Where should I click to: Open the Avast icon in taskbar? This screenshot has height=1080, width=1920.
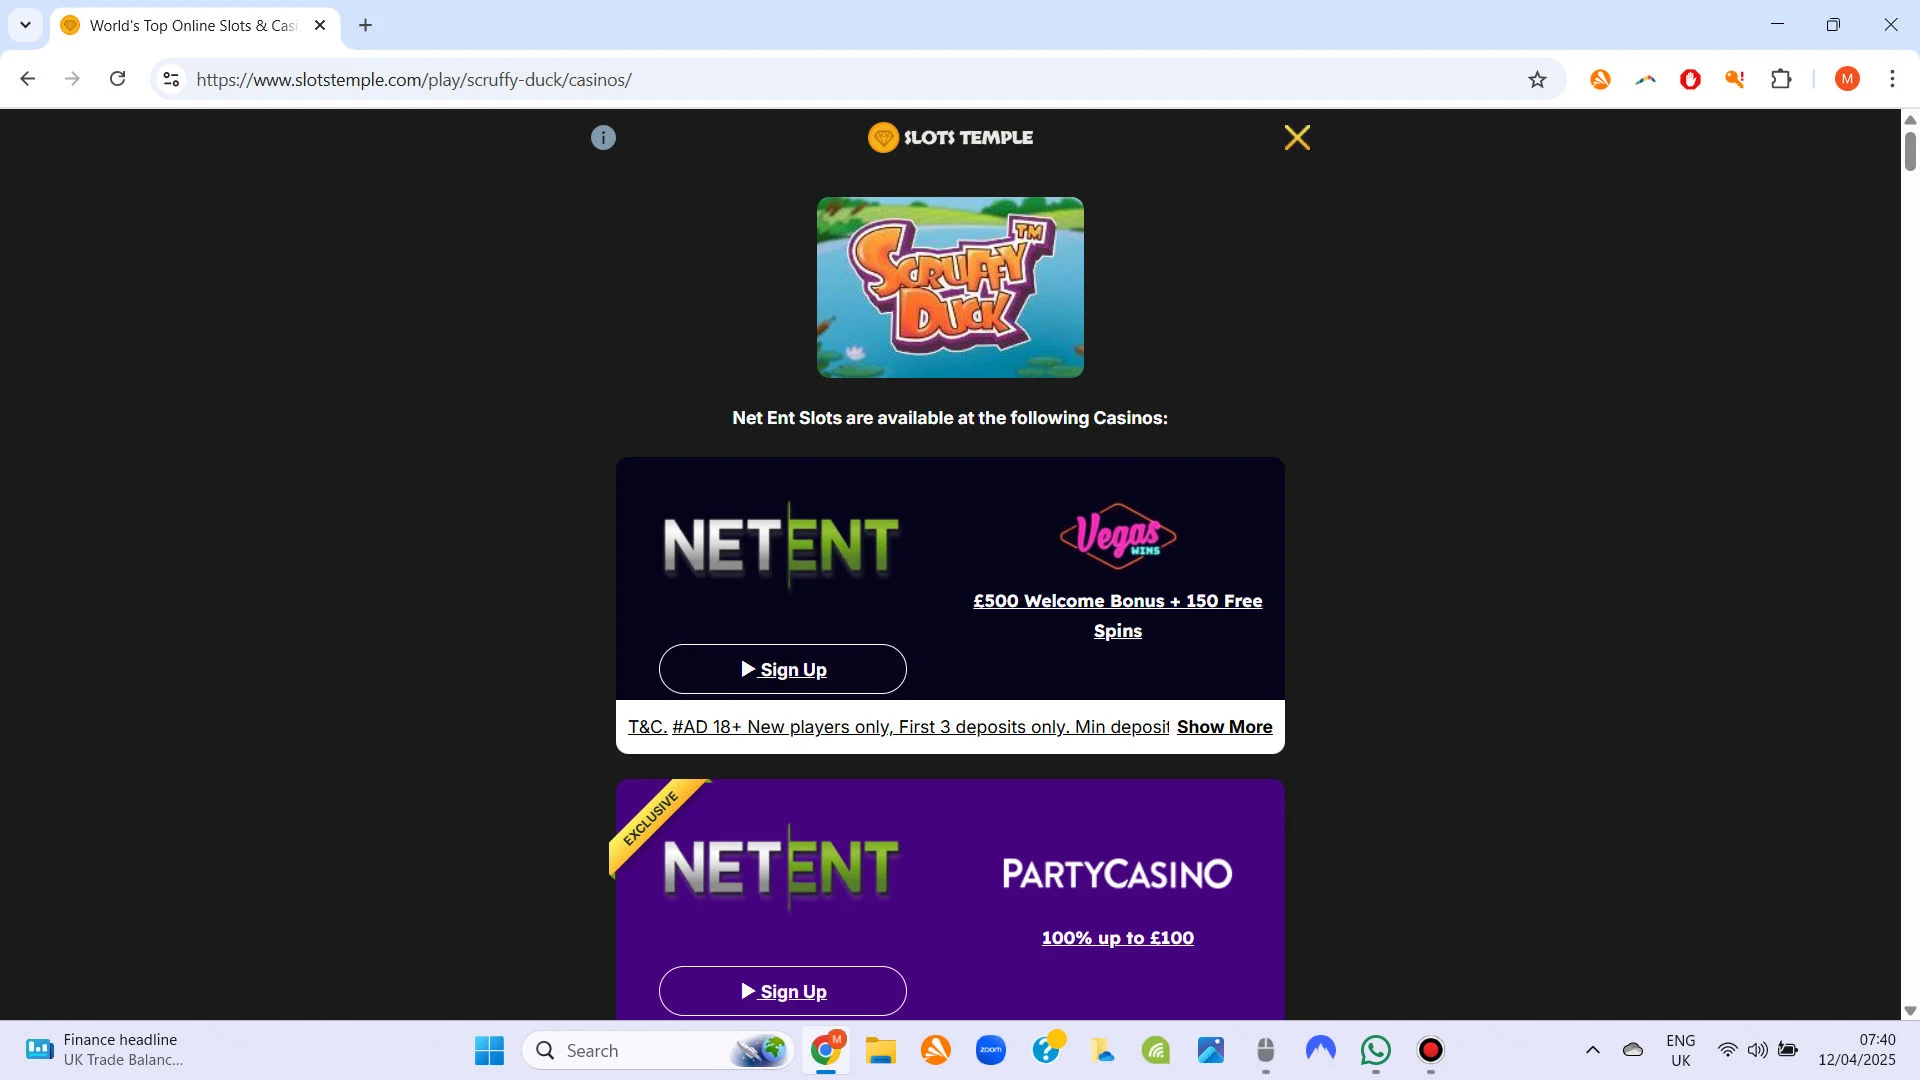coord(936,1050)
